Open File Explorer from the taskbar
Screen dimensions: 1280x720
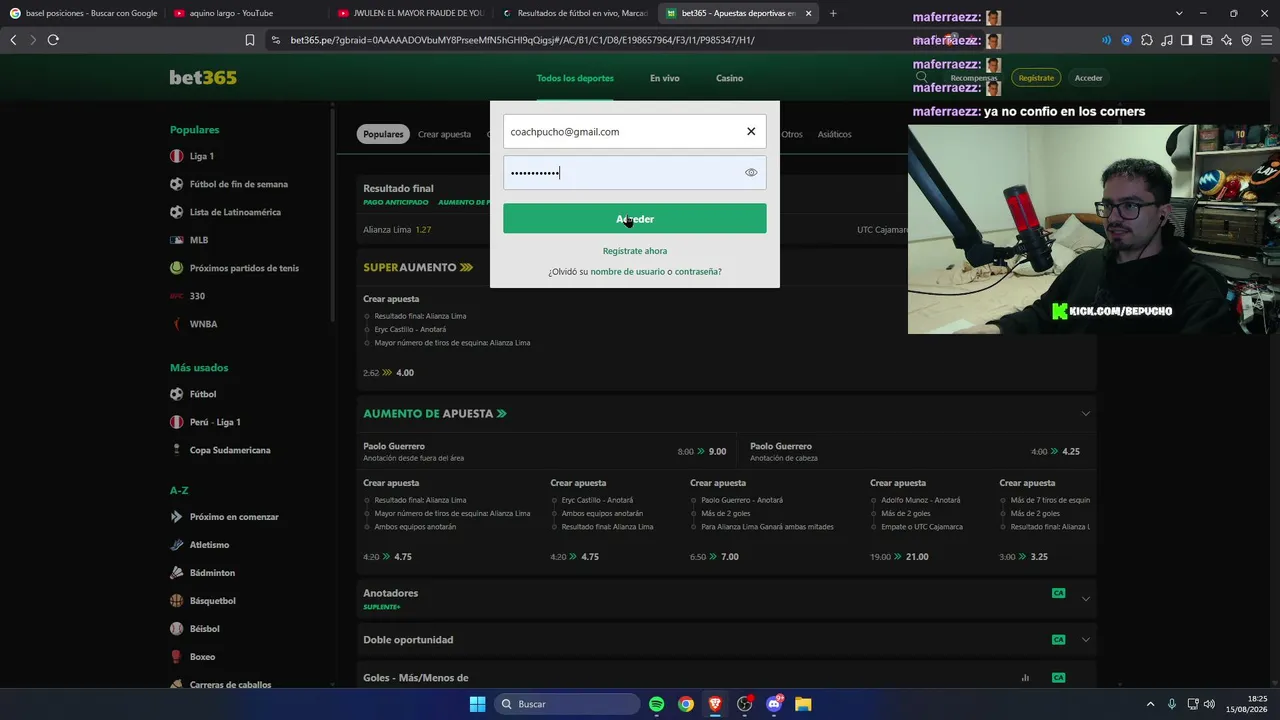803,704
